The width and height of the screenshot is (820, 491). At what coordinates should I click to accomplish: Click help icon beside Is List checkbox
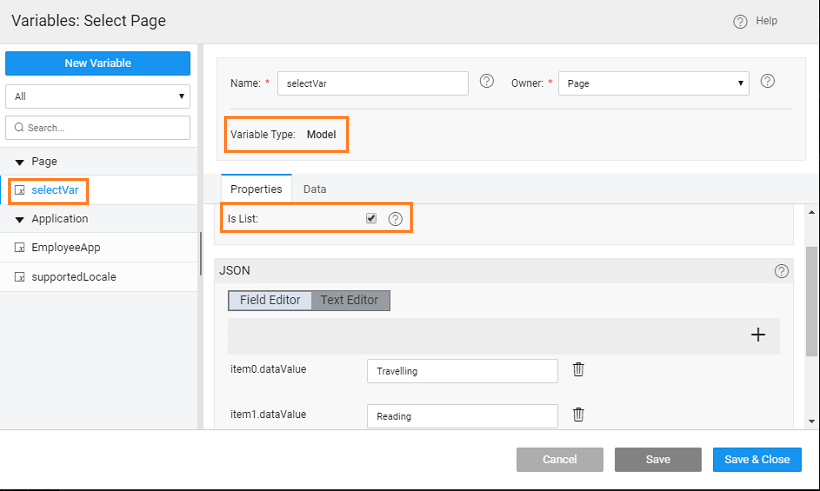(395, 219)
